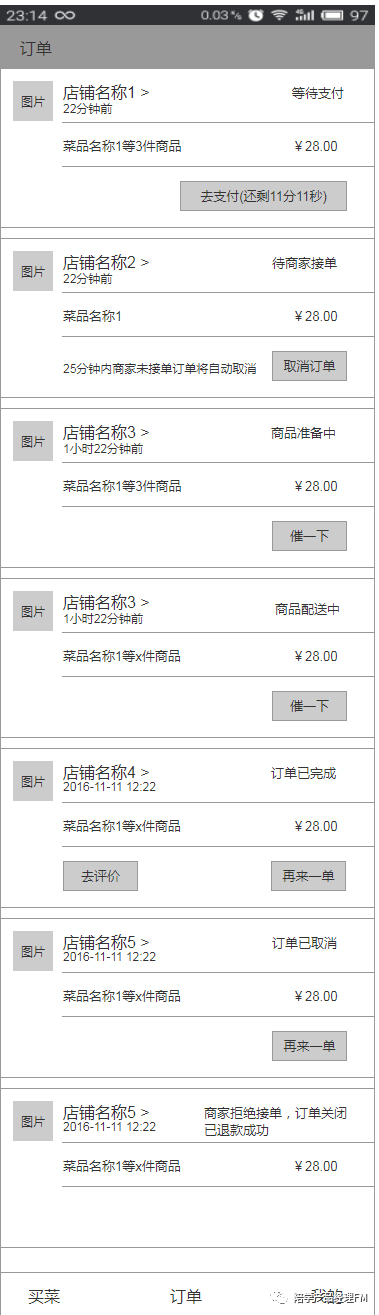379x1315 pixels.
Task: Tap the image placeholder for 店铺名称1
Action: pyautogui.click(x=33, y=101)
